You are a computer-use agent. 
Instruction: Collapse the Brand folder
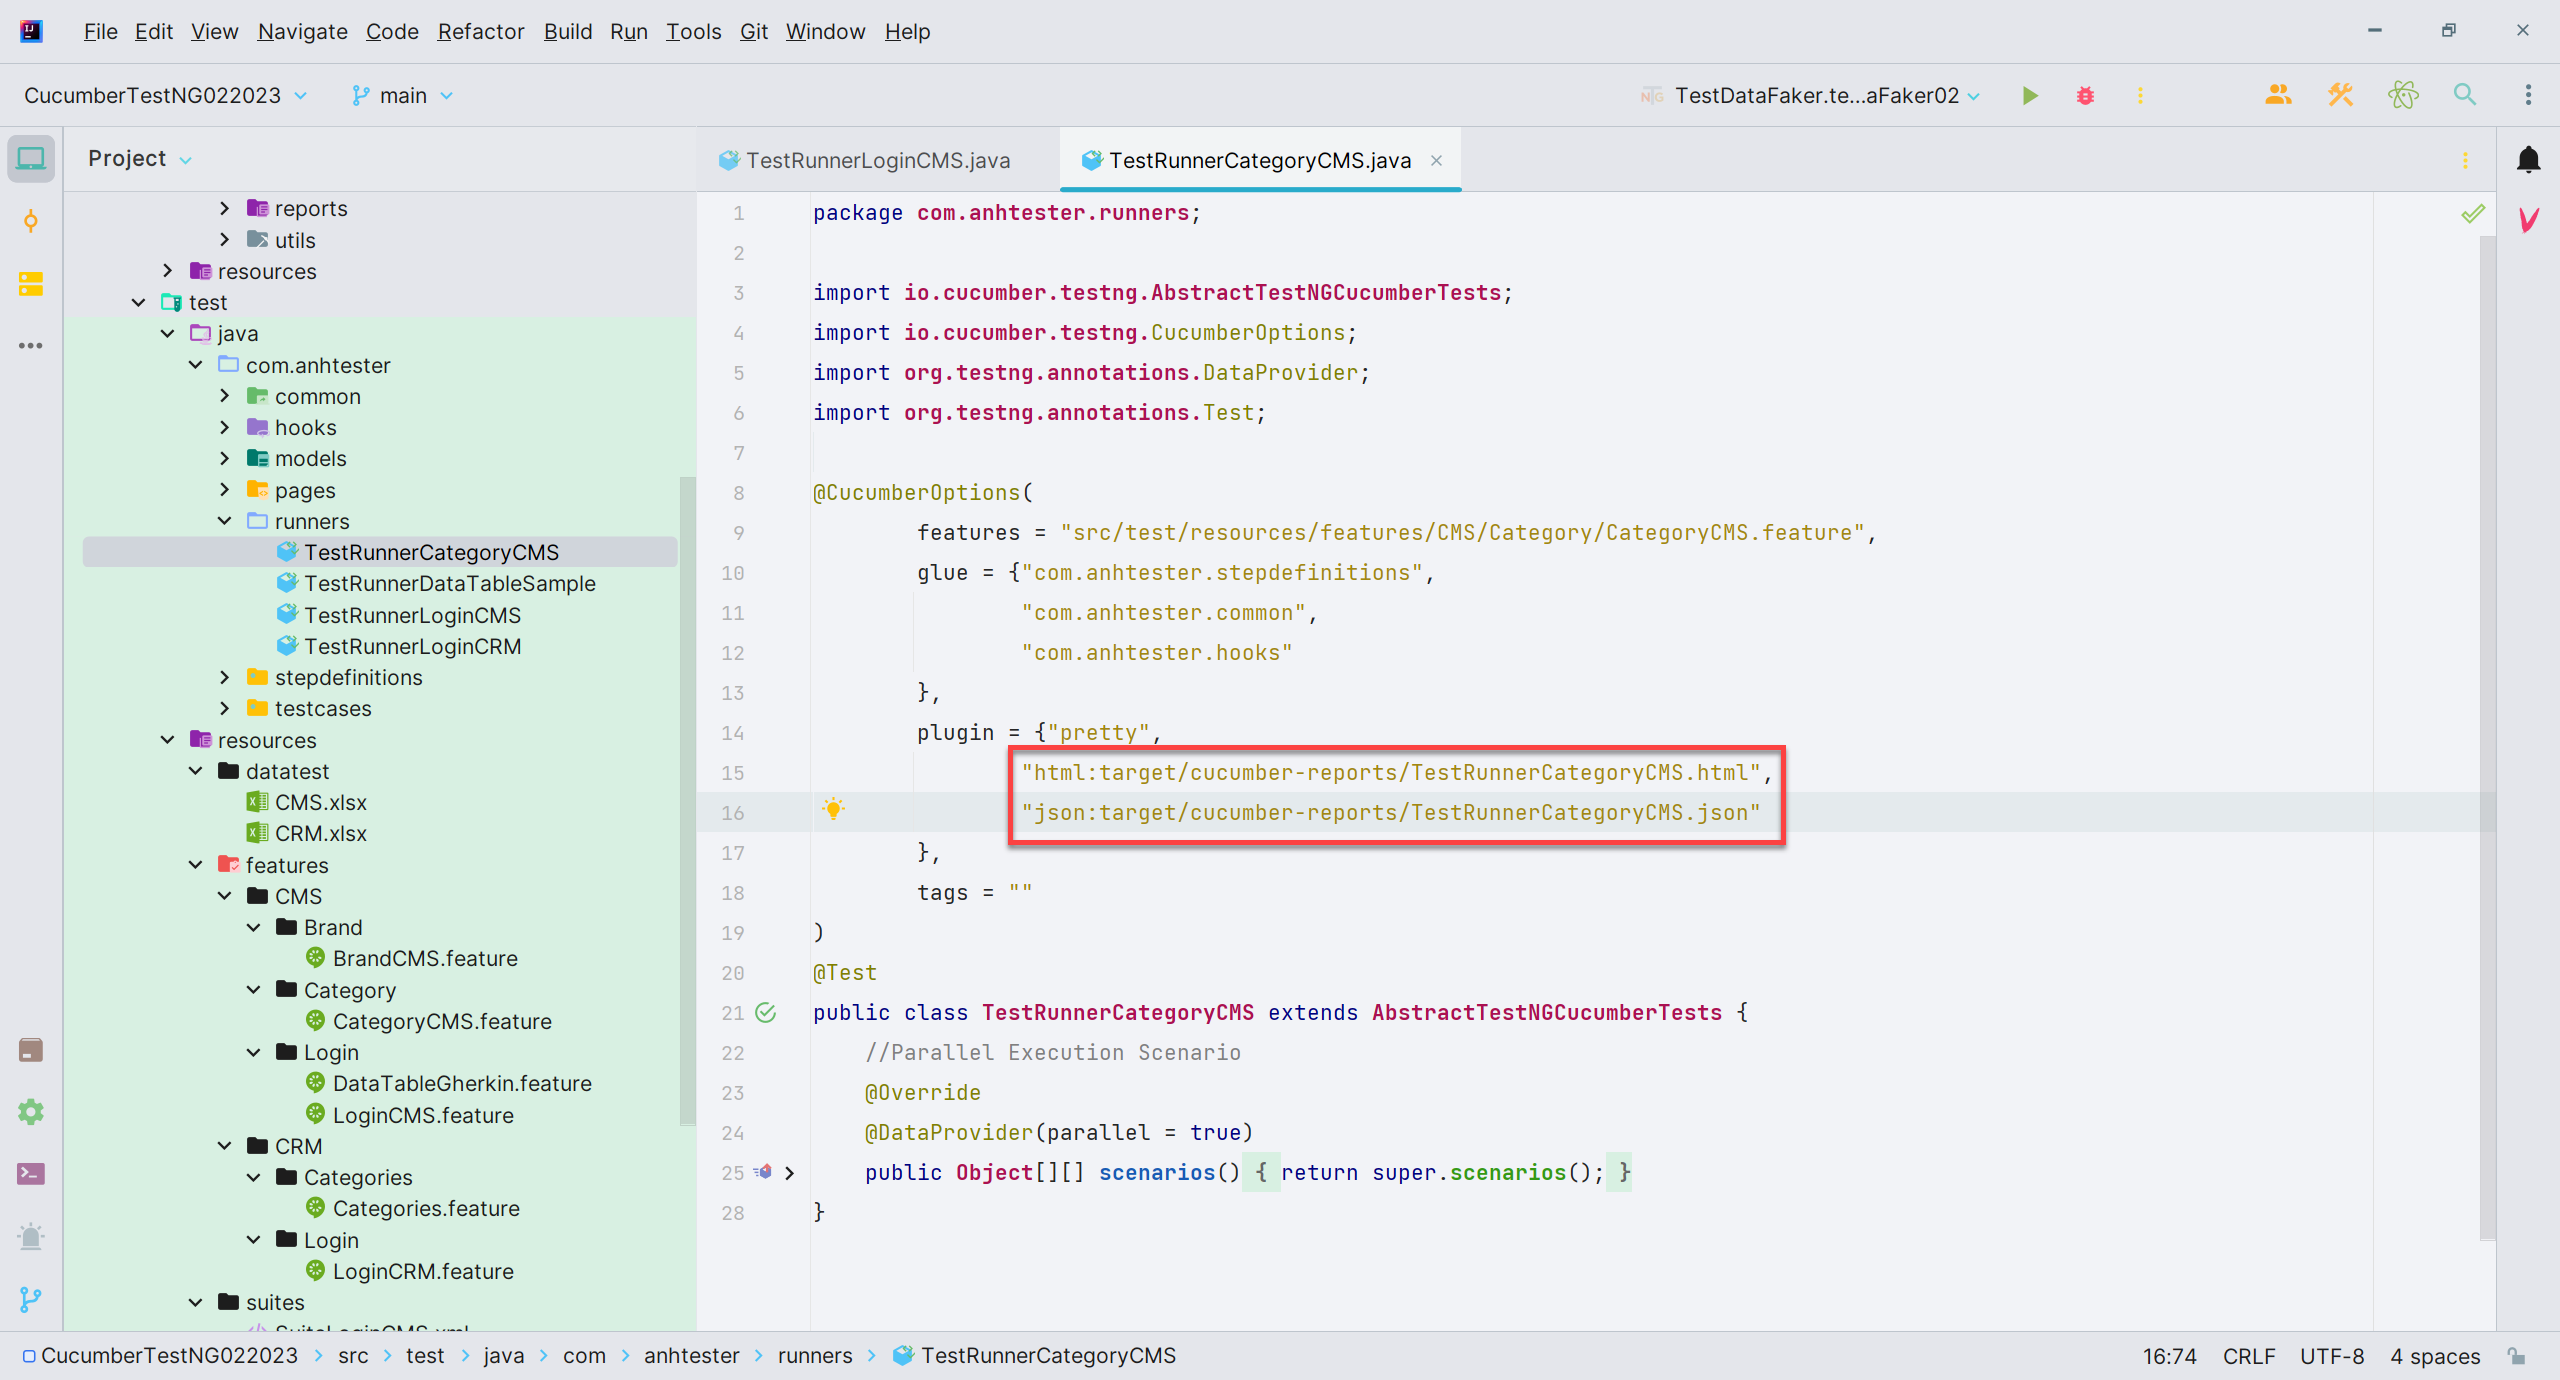point(254,927)
